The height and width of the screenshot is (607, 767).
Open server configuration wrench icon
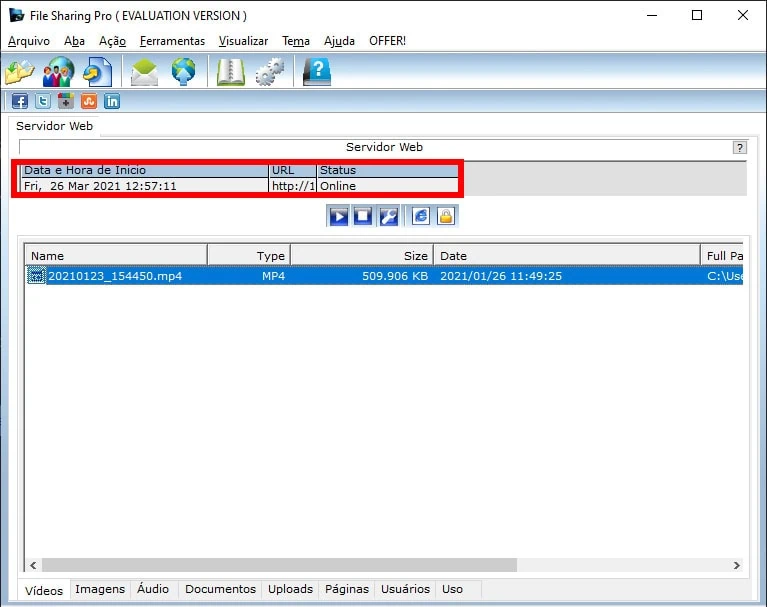click(389, 216)
